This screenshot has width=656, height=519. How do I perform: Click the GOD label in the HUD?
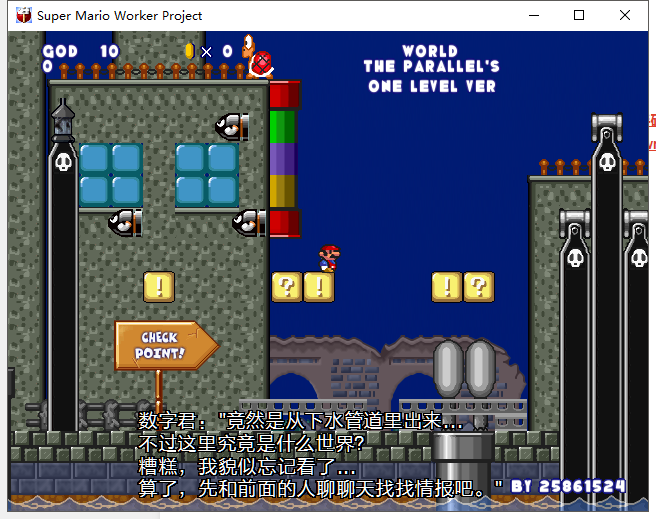pos(60,51)
